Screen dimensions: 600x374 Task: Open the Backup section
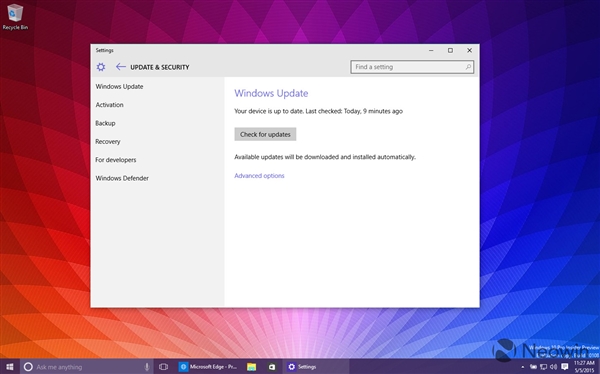[x=105, y=123]
